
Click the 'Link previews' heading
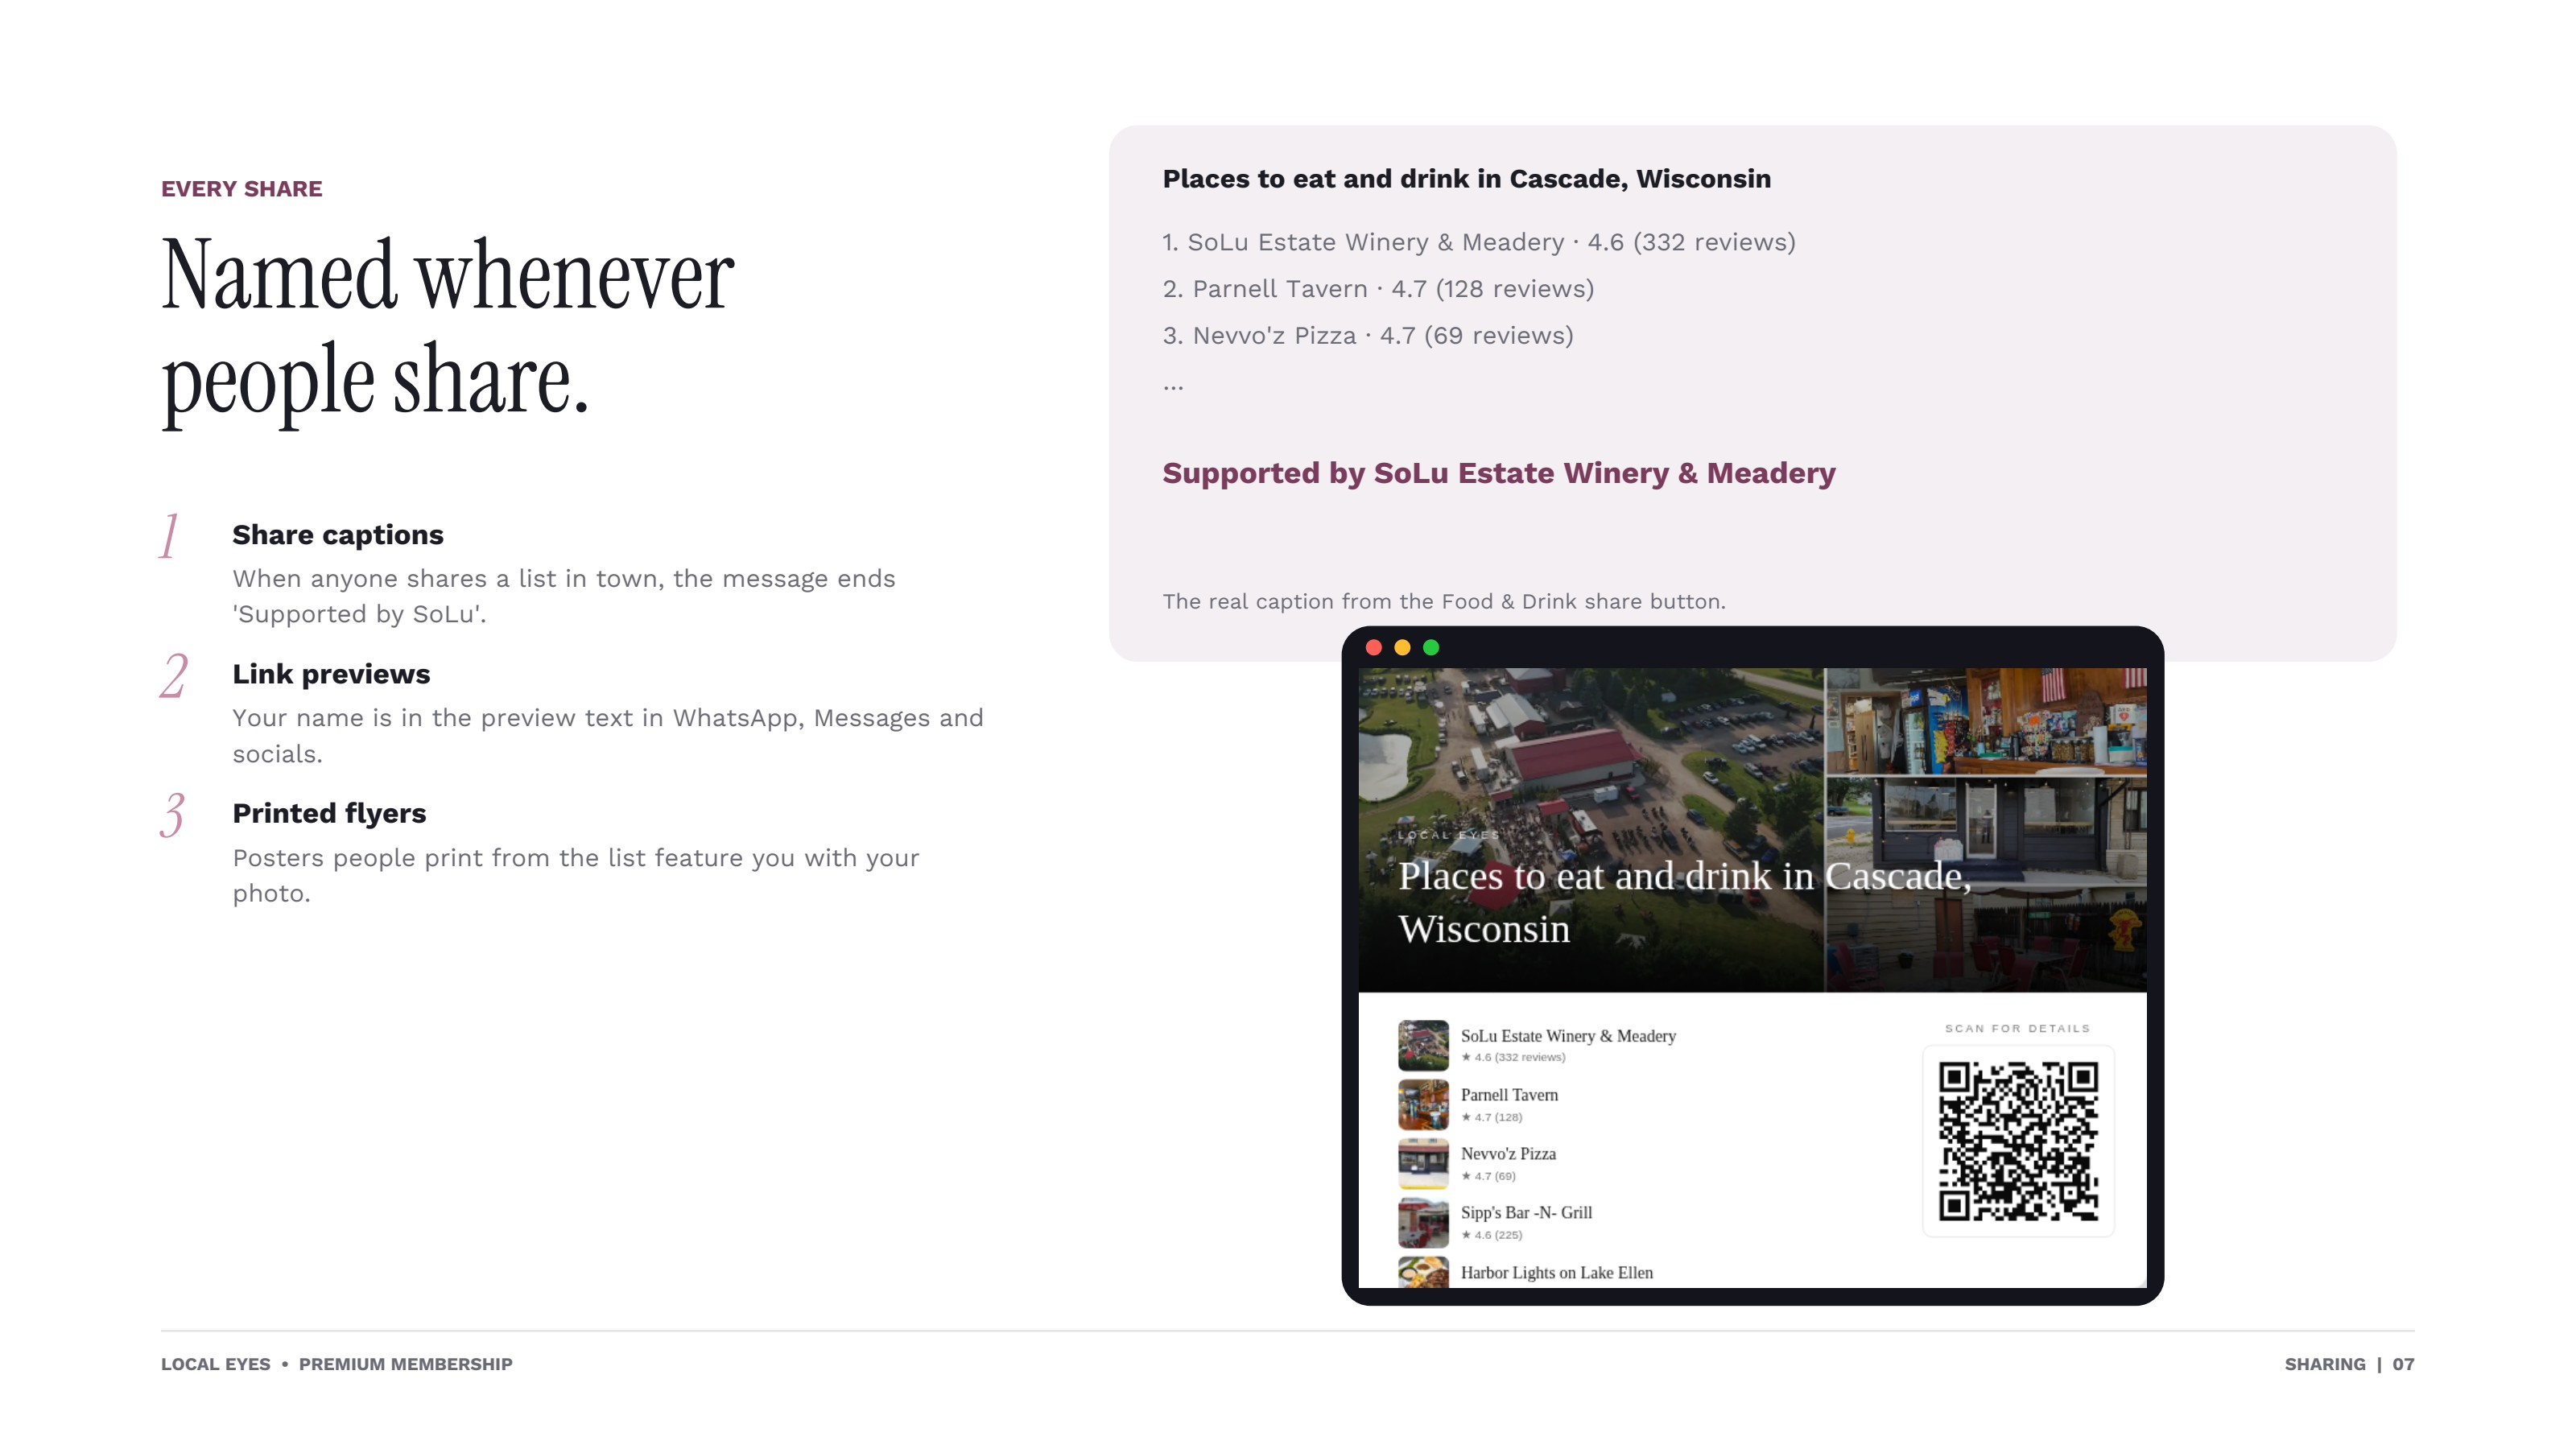pos(331,674)
